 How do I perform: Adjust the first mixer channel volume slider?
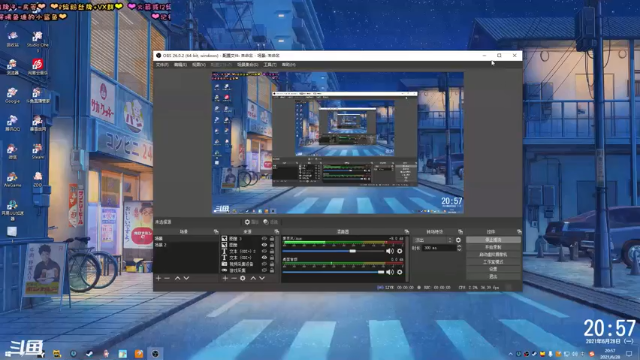(x=352, y=251)
